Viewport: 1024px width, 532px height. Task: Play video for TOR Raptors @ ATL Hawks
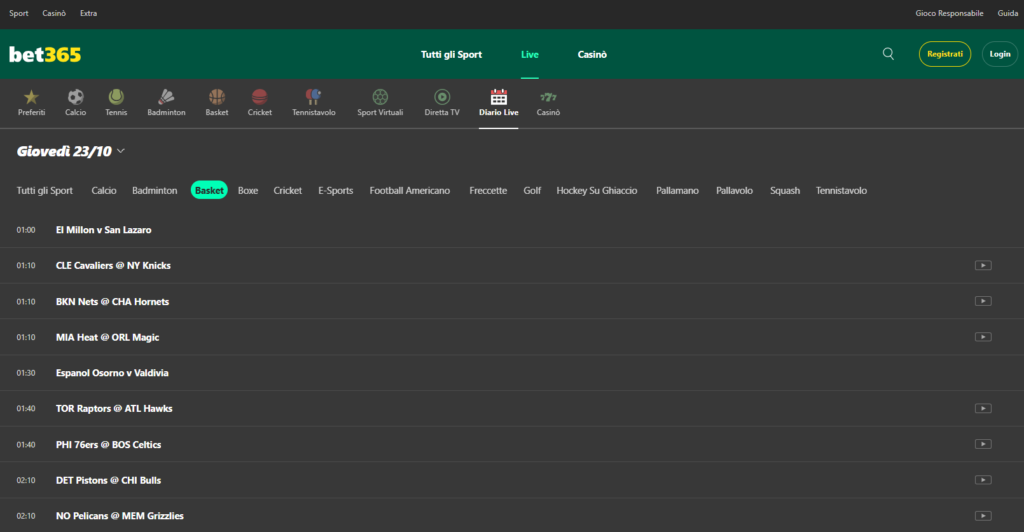(982, 408)
